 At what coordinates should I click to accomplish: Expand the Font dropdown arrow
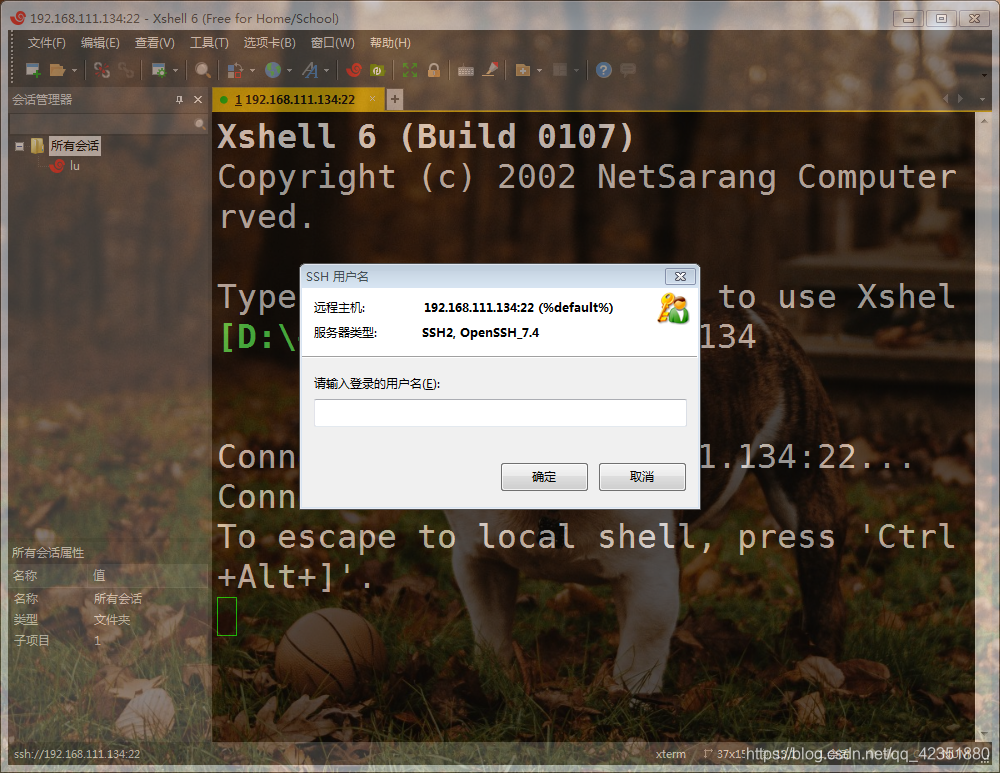(x=327, y=71)
